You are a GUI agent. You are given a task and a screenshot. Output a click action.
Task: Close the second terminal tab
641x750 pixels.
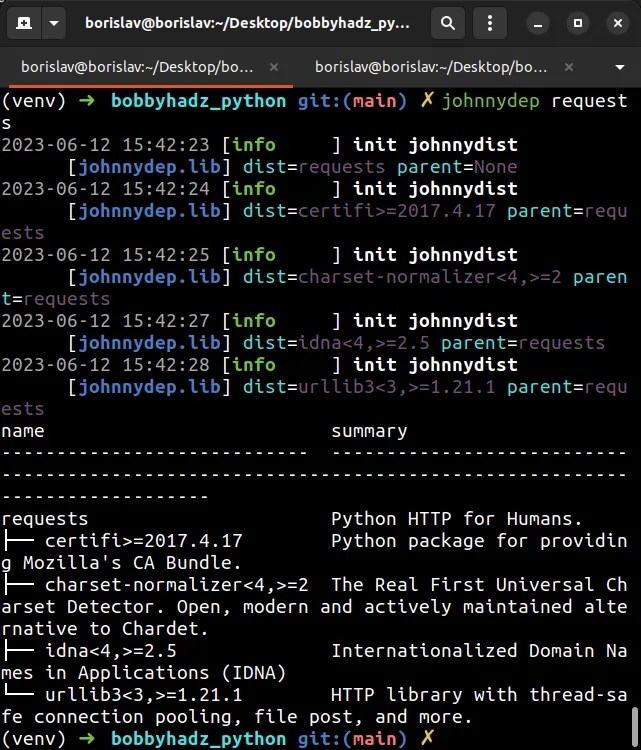(x=569, y=67)
